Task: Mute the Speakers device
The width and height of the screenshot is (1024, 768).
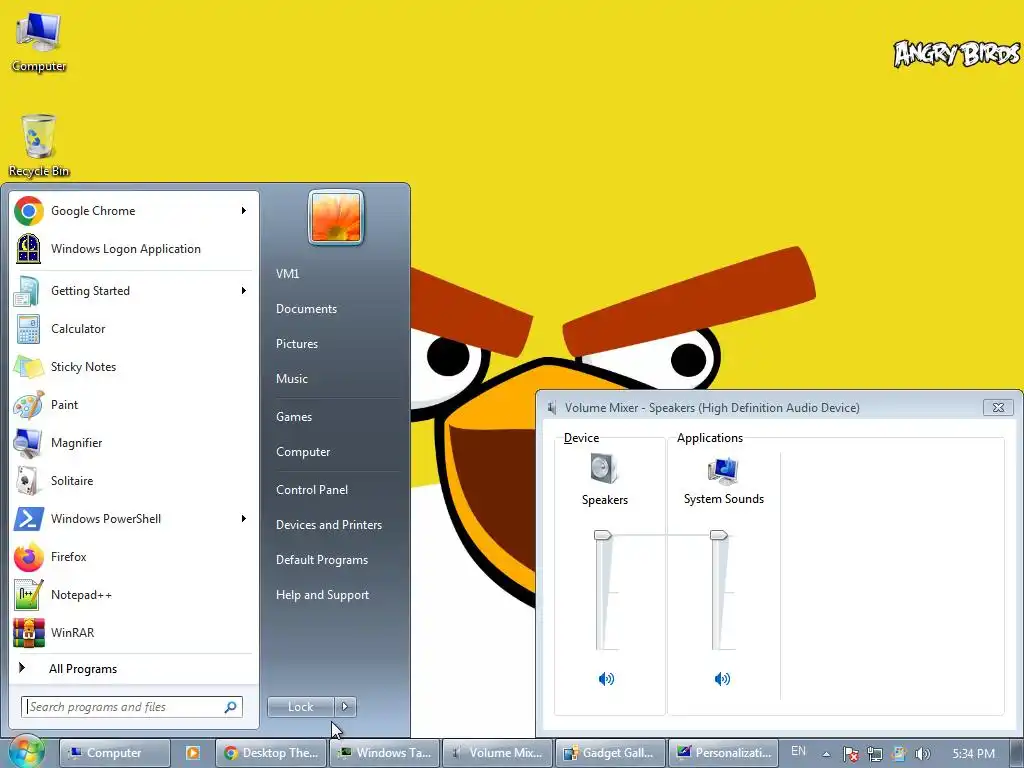Action: click(x=606, y=679)
